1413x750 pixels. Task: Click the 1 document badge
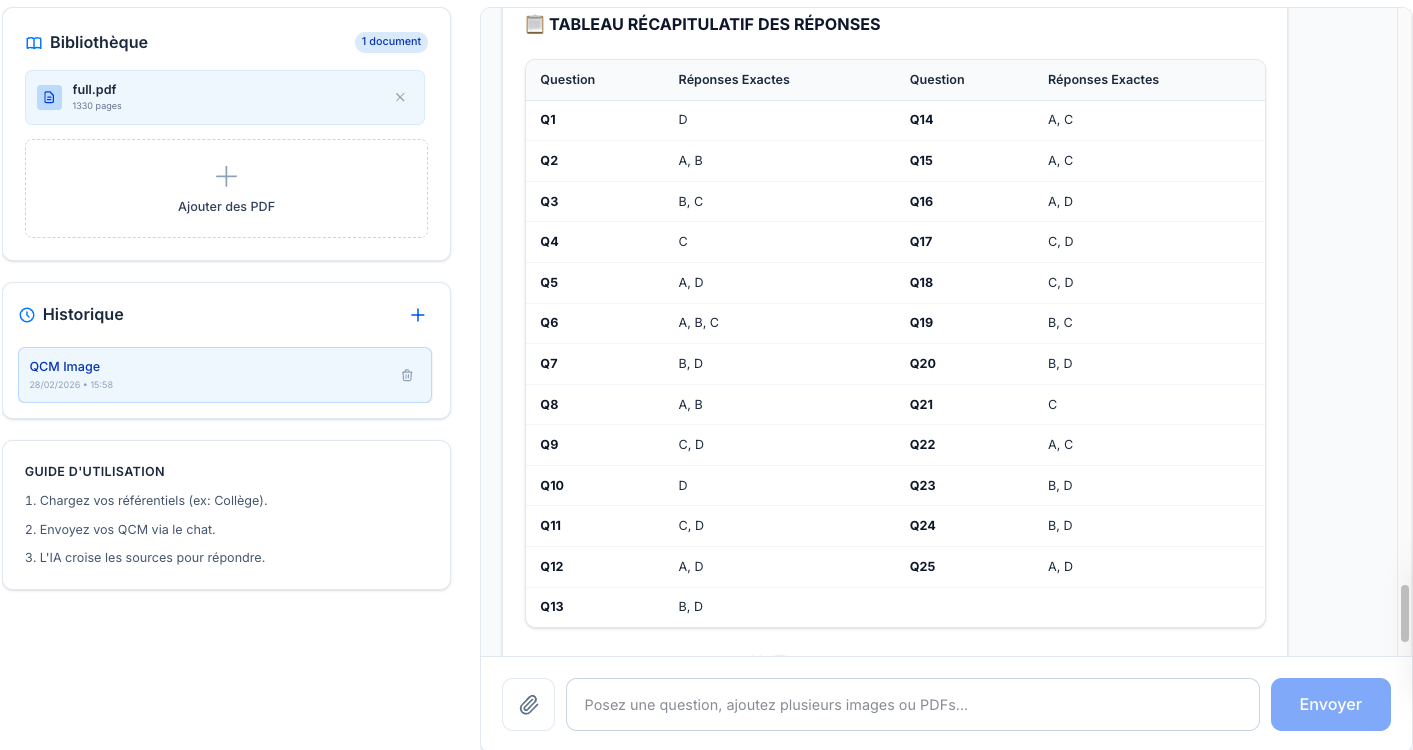[391, 42]
